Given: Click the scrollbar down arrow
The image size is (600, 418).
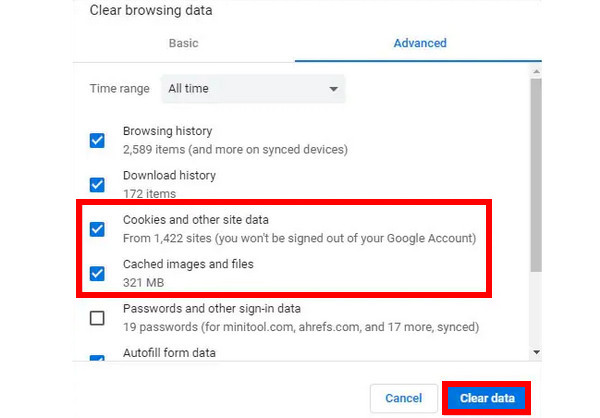Looking at the screenshot, I should 536,352.
